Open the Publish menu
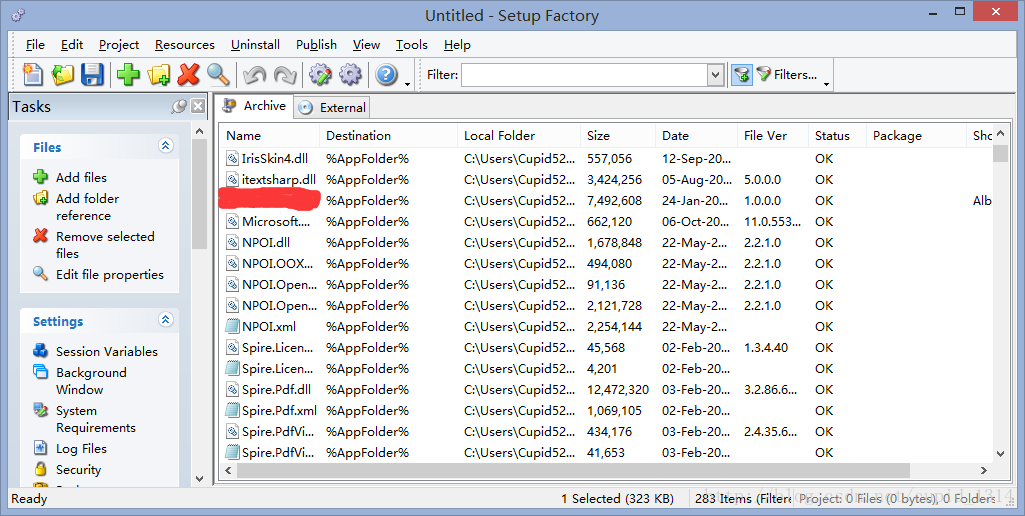The width and height of the screenshot is (1025, 516). (x=316, y=44)
